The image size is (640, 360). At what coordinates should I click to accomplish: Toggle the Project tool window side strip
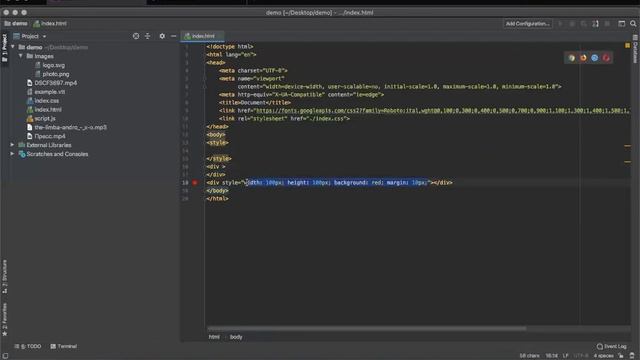[x=4, y=48]
